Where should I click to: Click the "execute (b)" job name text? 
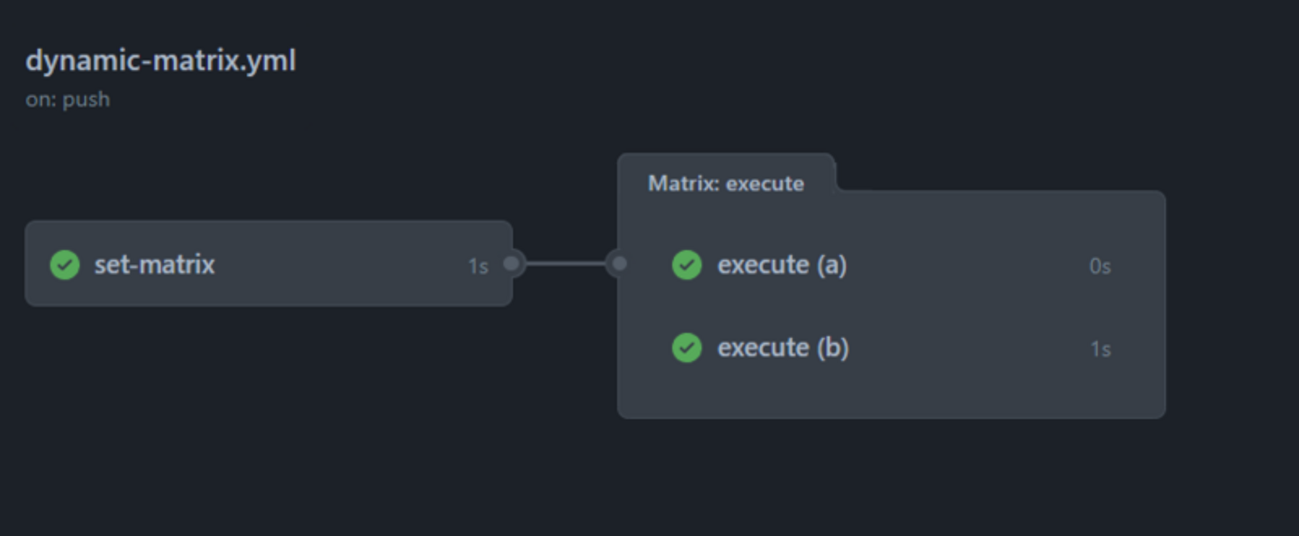click(783, 348)
